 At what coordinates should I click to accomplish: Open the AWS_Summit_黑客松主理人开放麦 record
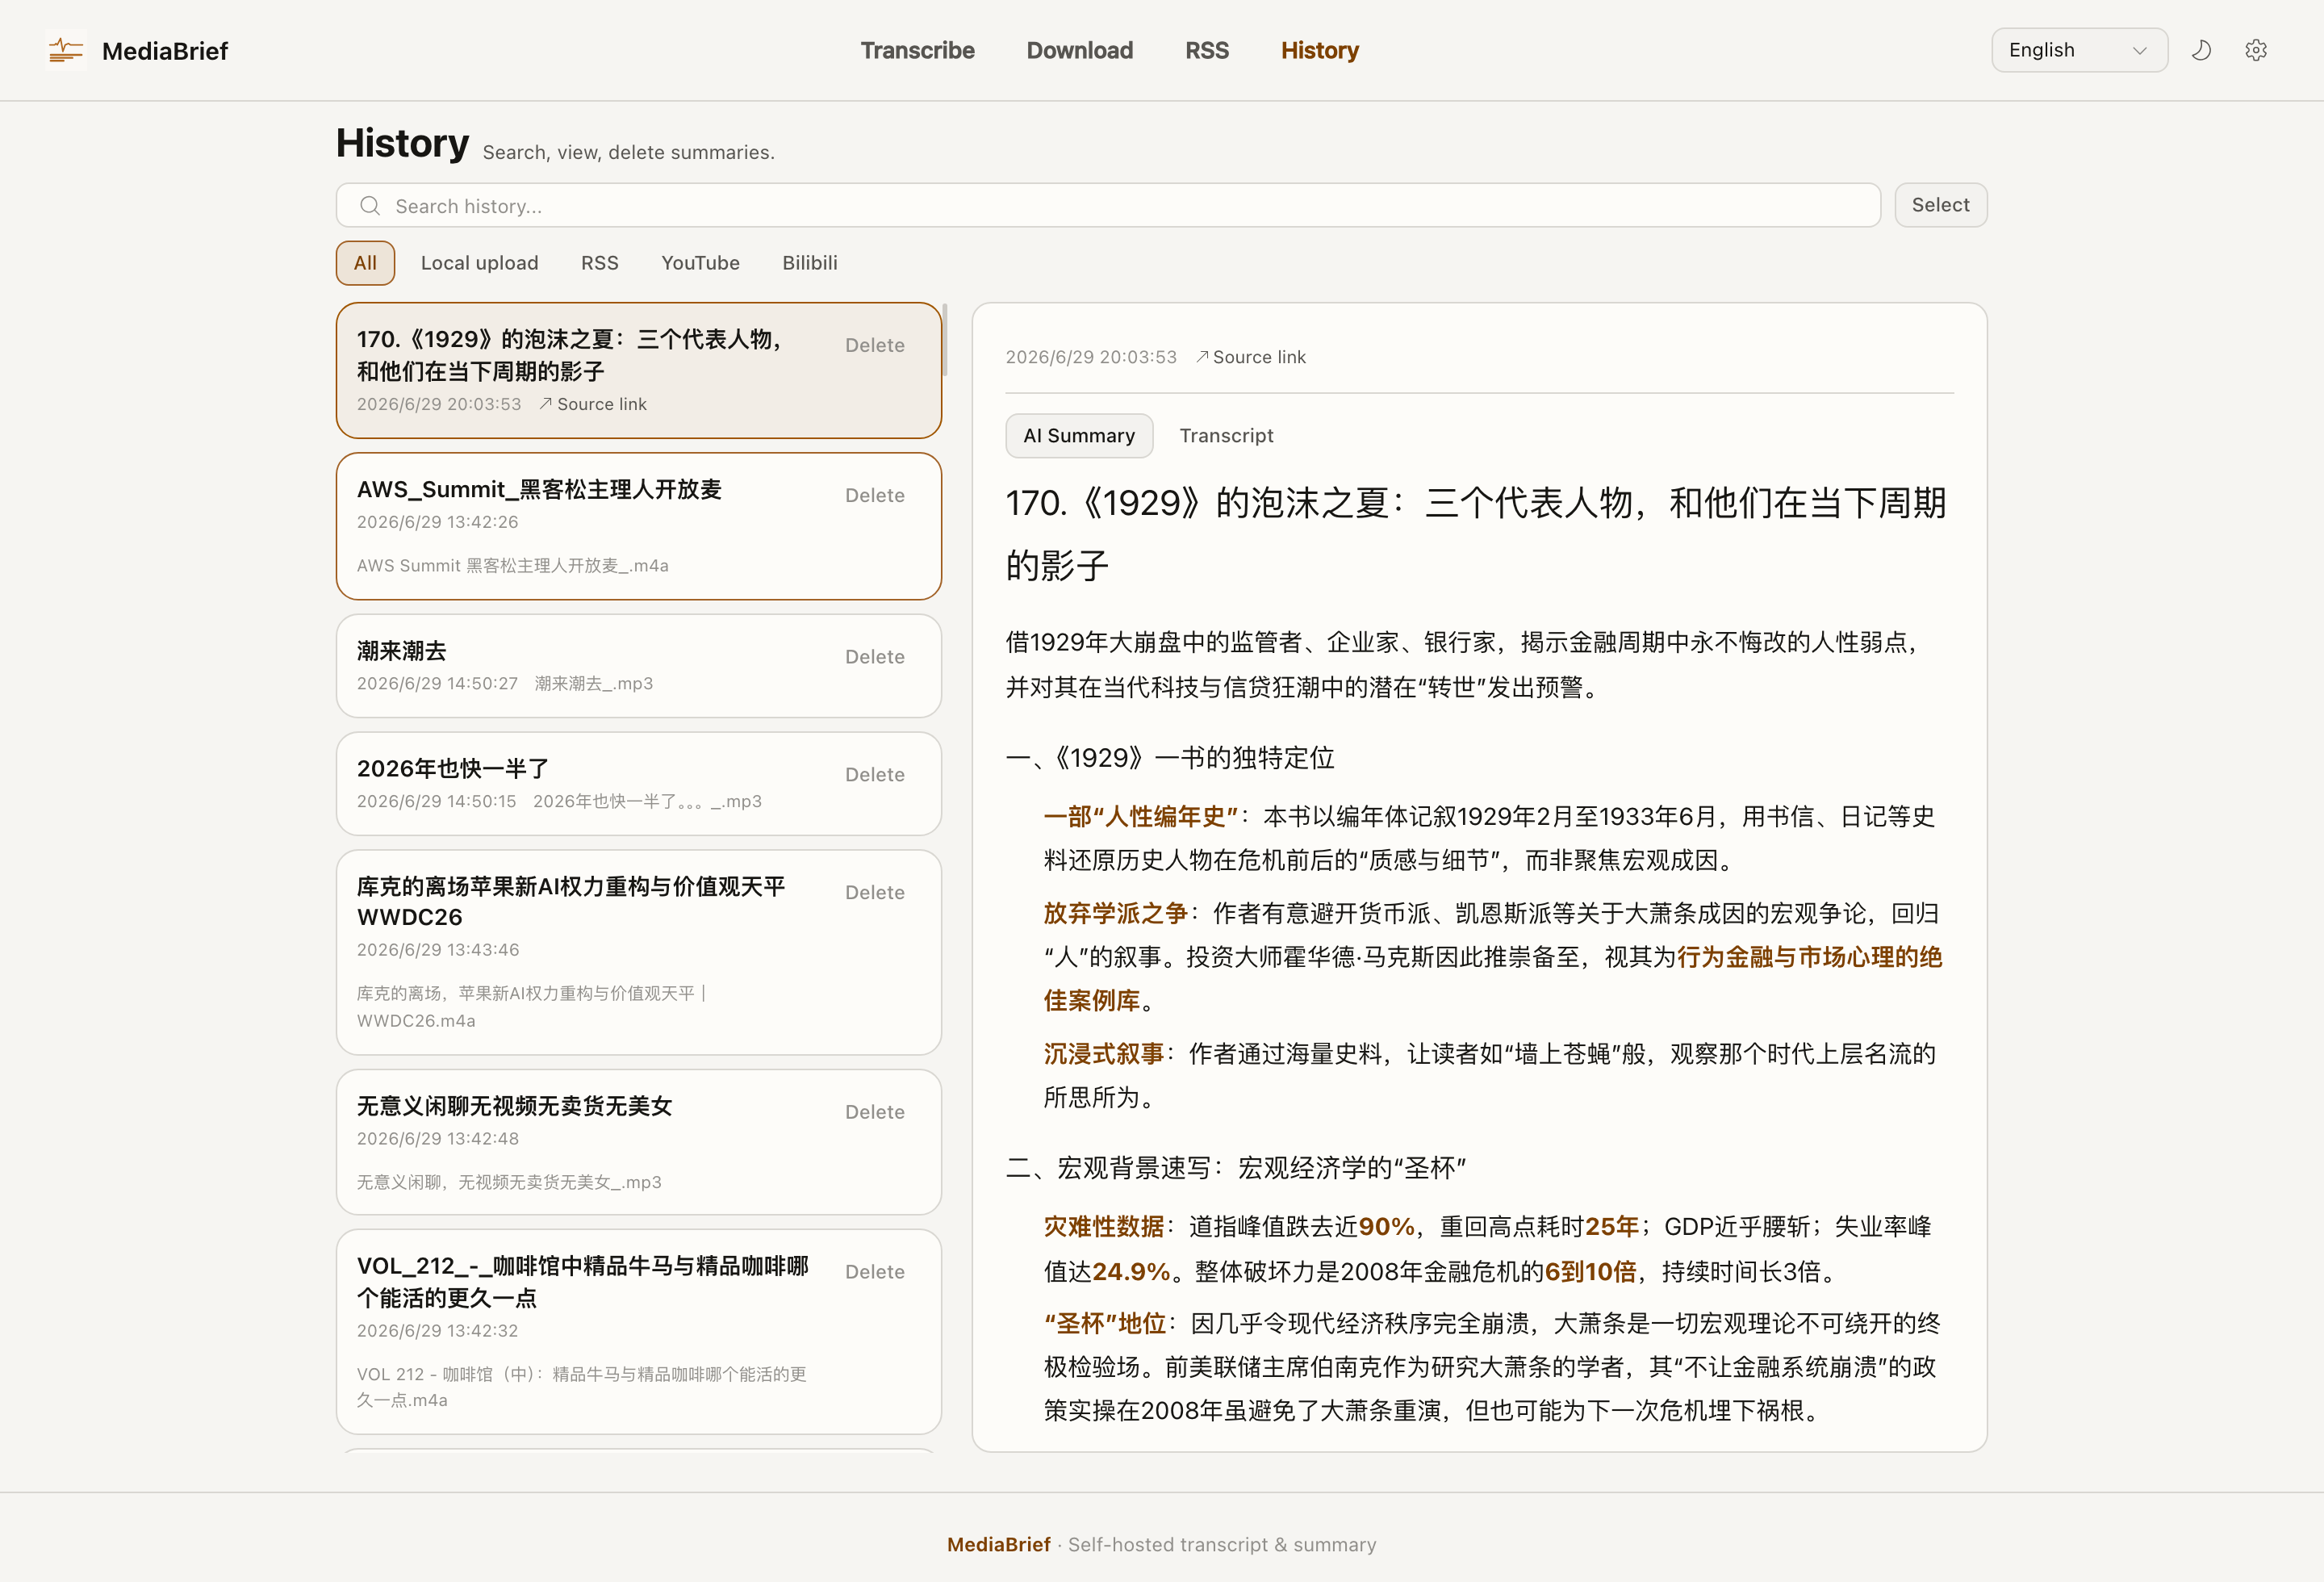point(639,526)
